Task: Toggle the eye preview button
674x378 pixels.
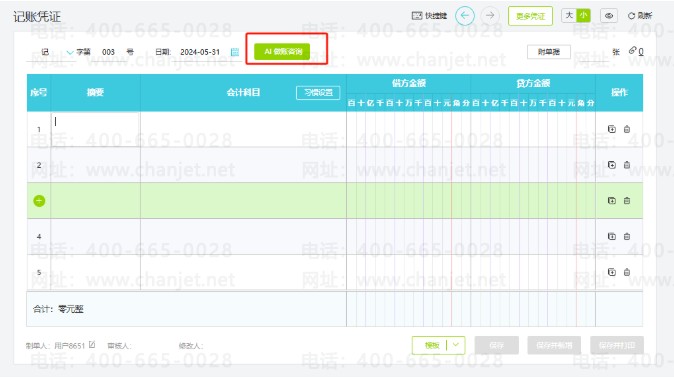Action: [x=609, y=16]
